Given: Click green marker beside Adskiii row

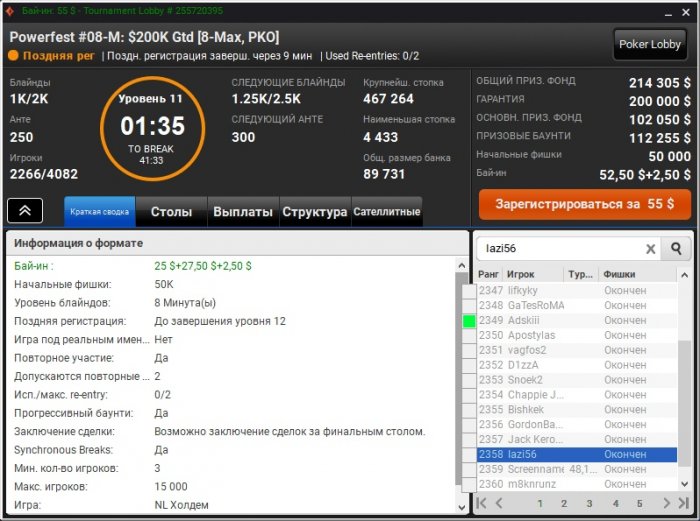Looking at the screenshot, I should (469, 321).
